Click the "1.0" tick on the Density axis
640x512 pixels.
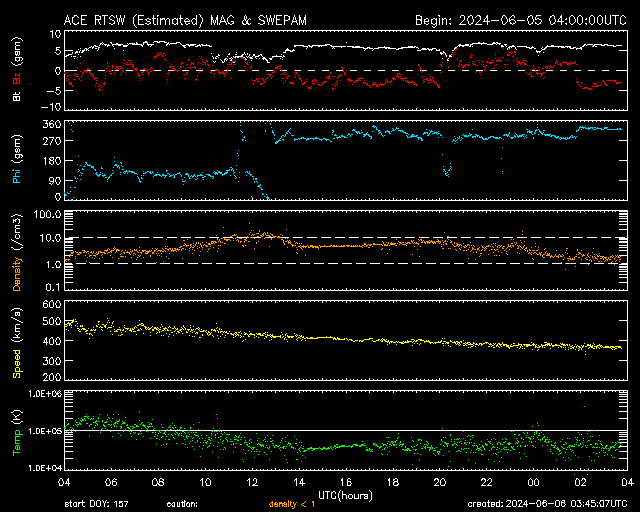click(52, 265)
